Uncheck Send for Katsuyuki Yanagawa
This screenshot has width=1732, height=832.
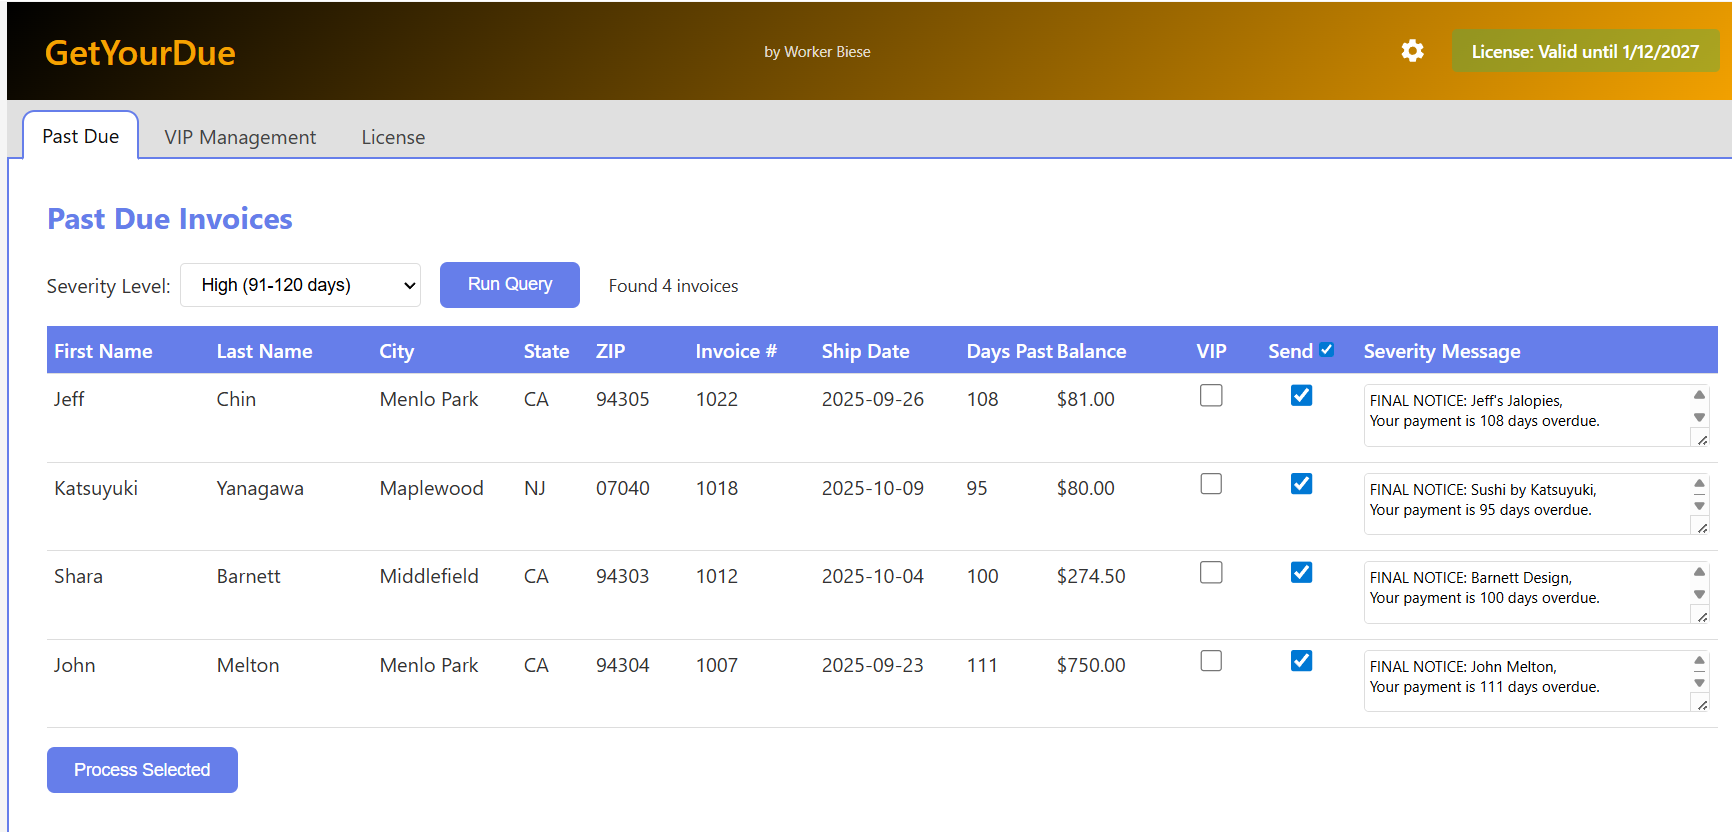tap(1301, 484)
